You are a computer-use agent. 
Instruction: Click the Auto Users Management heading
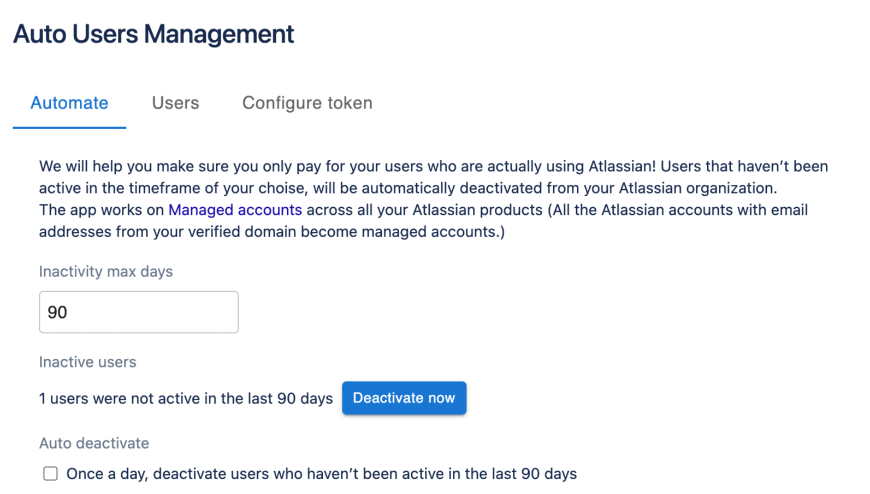pos(153,34)
